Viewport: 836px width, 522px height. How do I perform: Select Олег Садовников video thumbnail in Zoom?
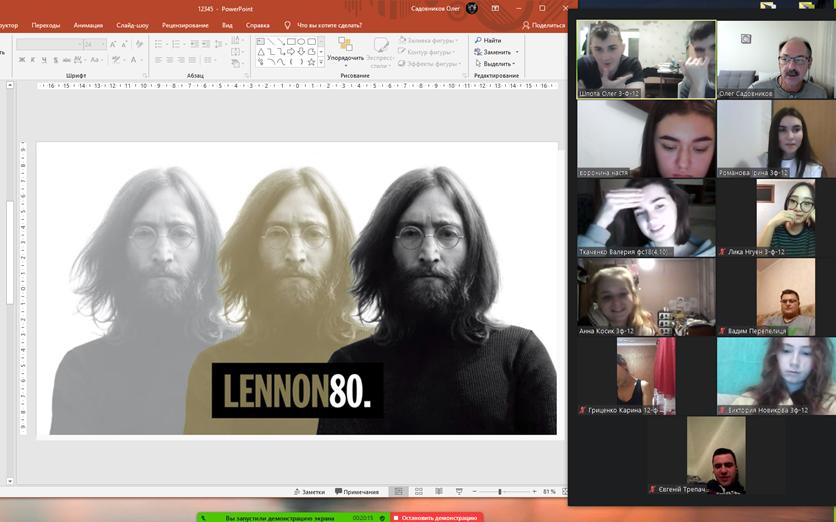pyautogui.click(x=776, y=59)
